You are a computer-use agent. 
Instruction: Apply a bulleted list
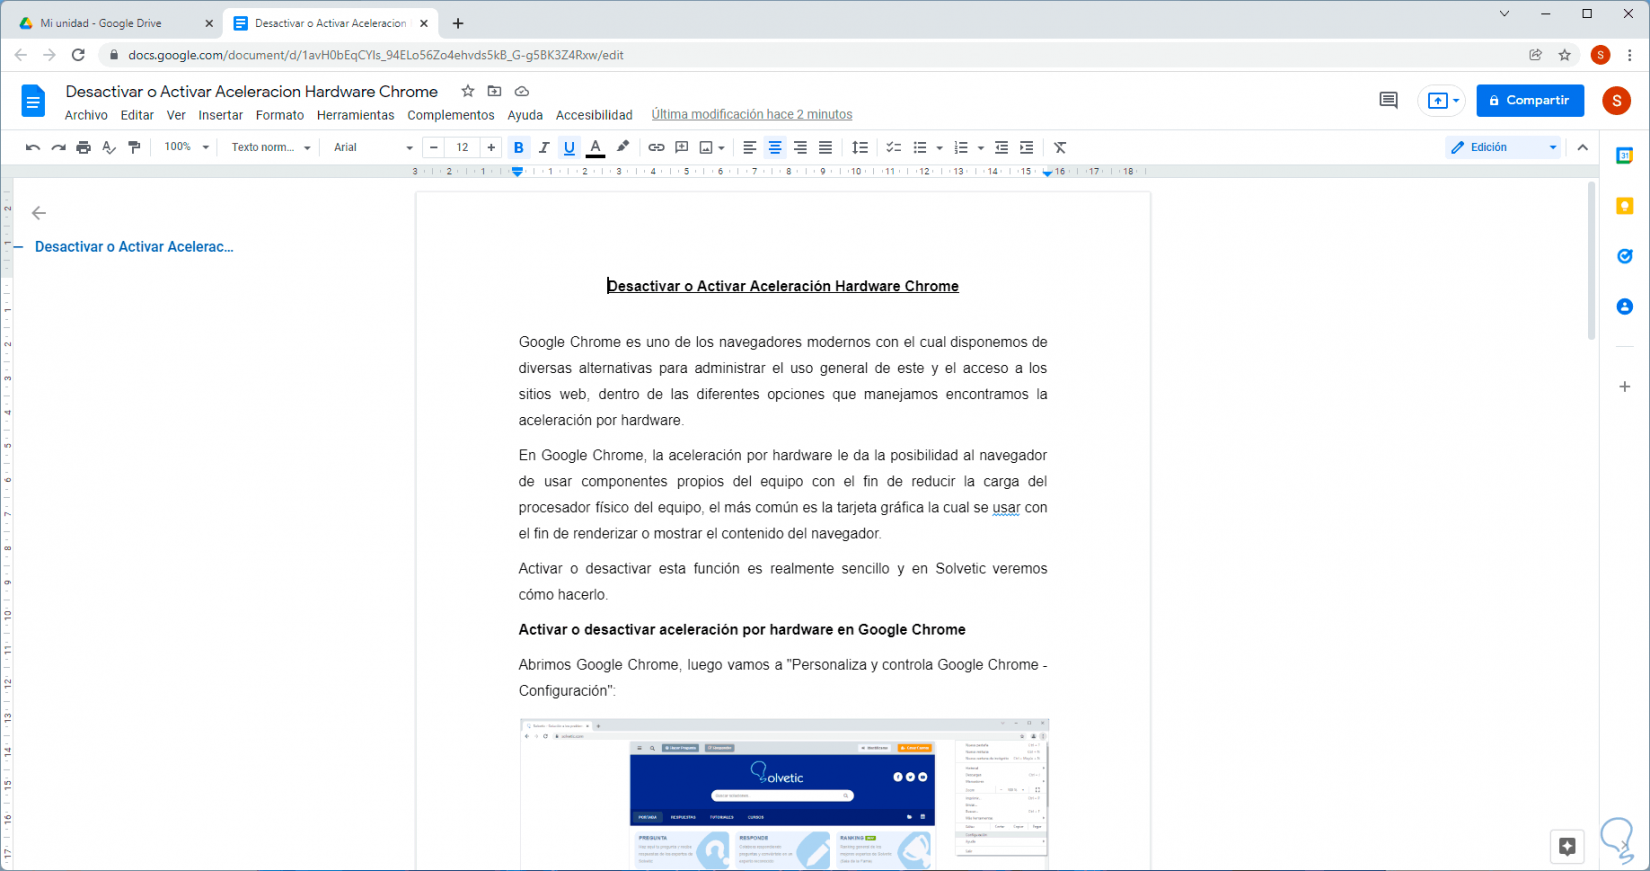point(920,148)
